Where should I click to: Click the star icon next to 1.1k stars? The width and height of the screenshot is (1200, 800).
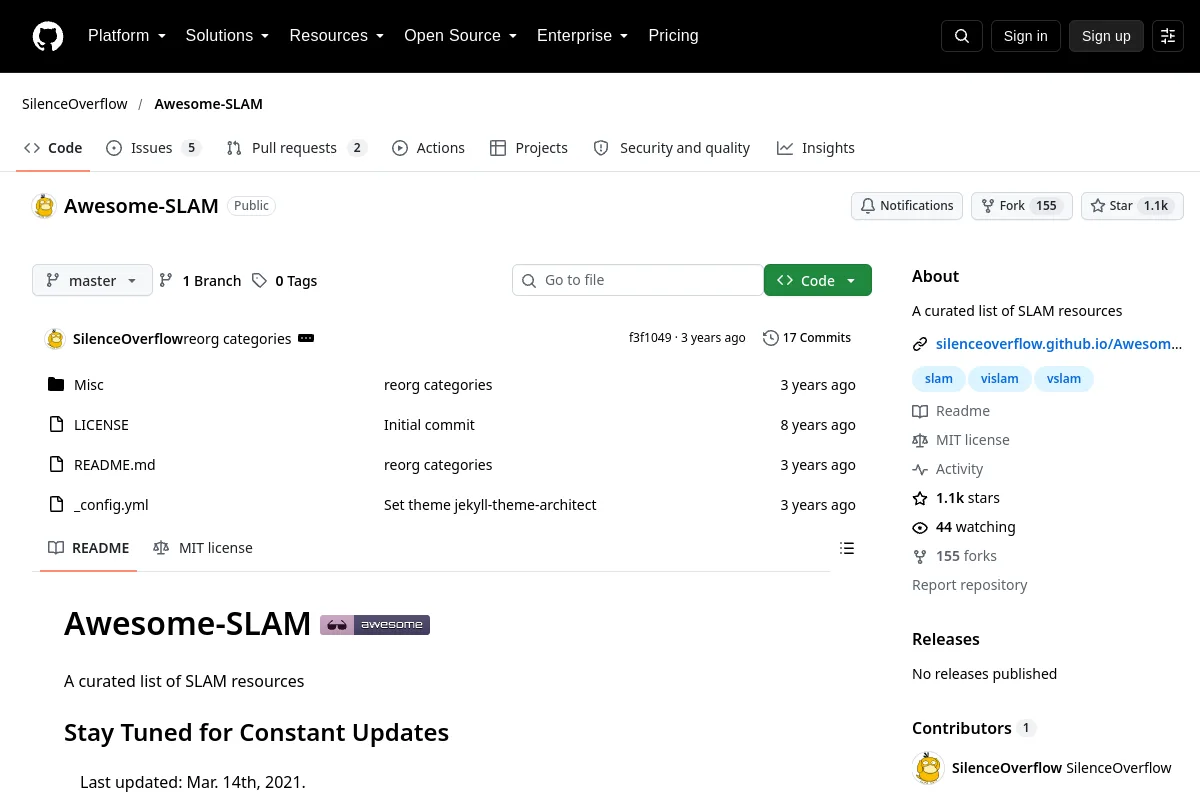[x=920, y=498]
